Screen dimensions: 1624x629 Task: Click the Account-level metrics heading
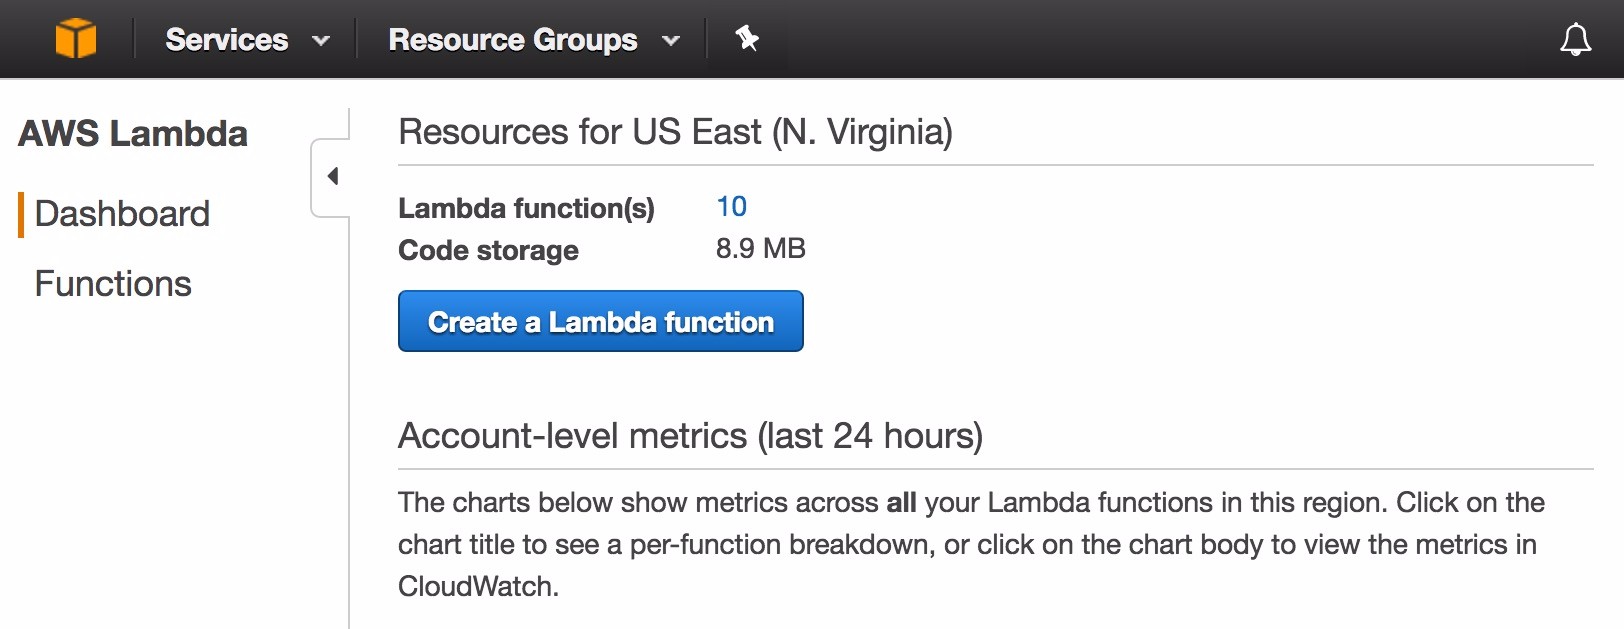[690, 436]
